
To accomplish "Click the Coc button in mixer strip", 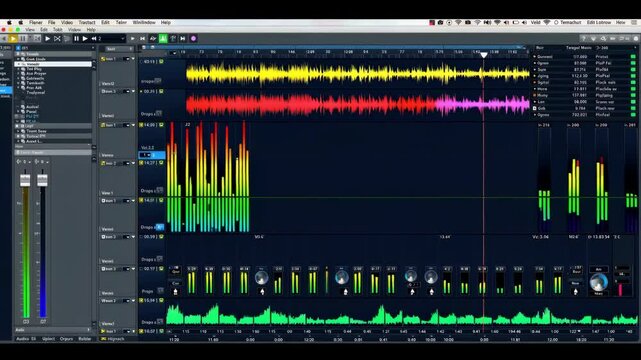I will click(176, 283).
